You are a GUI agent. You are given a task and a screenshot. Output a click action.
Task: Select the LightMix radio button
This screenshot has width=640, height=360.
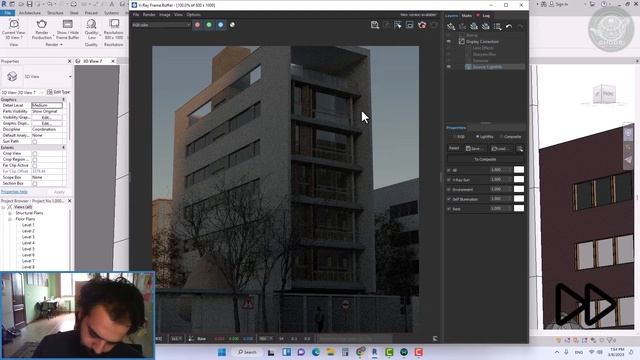coord(477,137)
